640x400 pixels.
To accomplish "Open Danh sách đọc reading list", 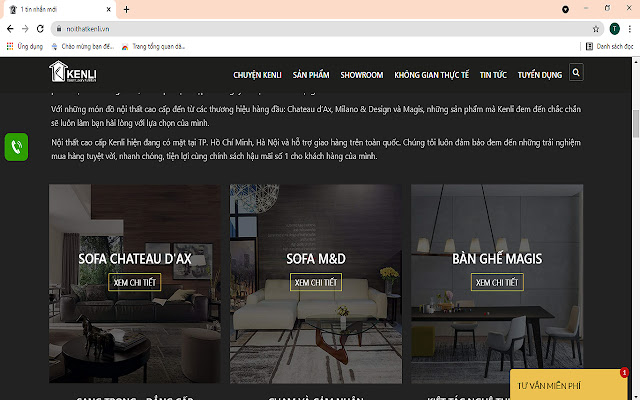I will [609, 47].
